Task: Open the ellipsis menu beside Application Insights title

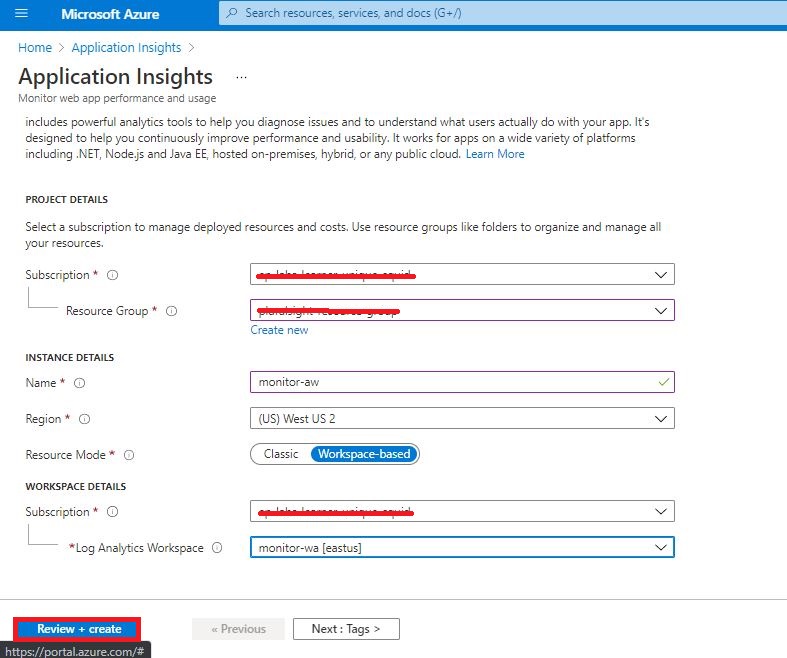Action: coord(240,77)
